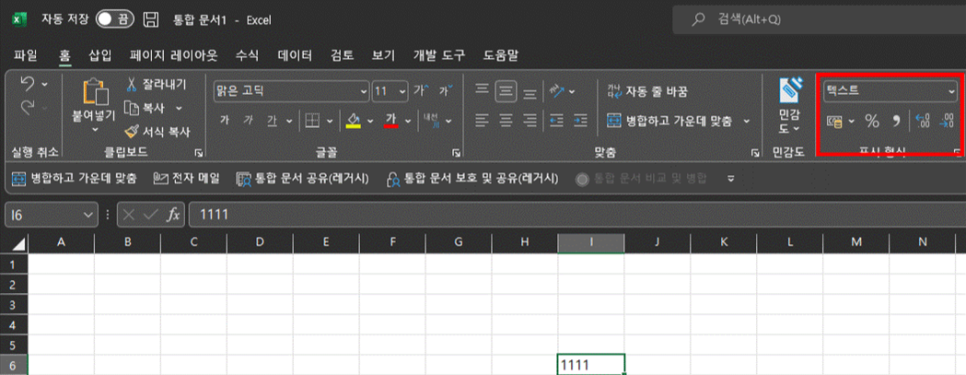Screen dimensions: 966x375
Task: Expand the underline style dropdown arrow
Action: click(289, 121)
